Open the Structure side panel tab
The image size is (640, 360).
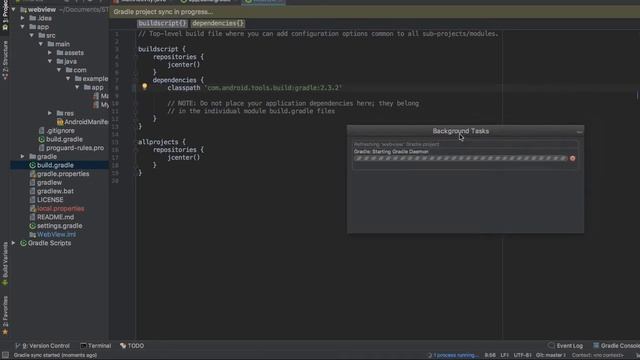point(5,60)
